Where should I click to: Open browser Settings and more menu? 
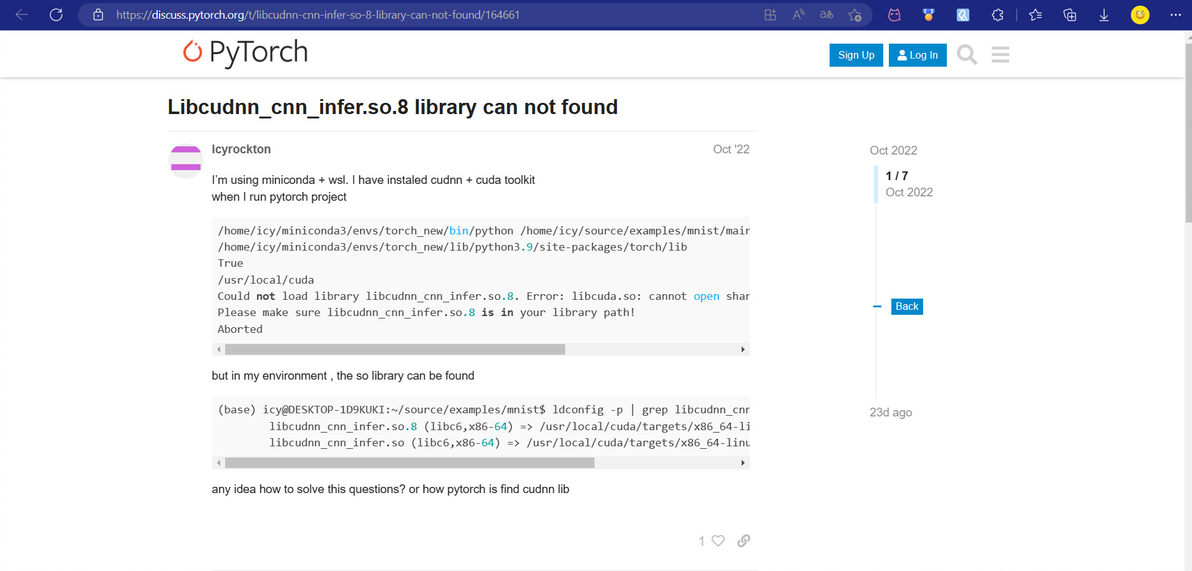pyautogui.click(x=1175, y=15)
